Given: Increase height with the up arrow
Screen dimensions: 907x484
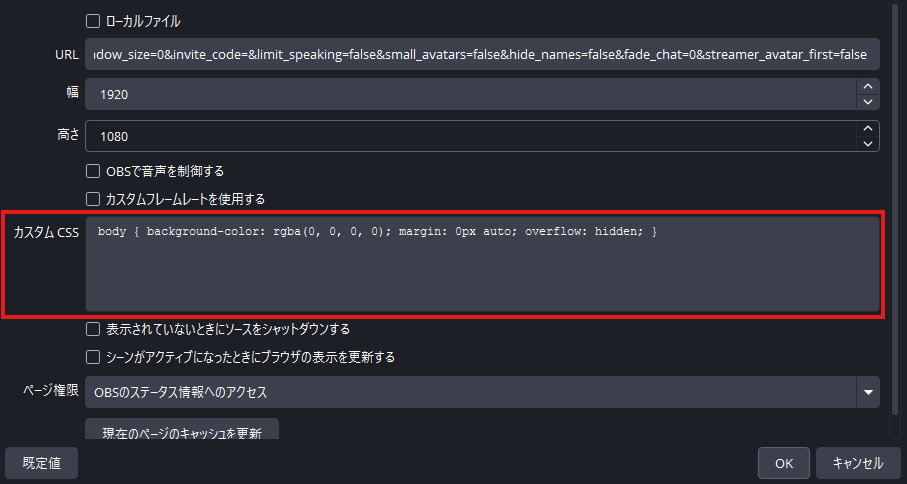Looking at the screenshot, I should click(867, 128).
